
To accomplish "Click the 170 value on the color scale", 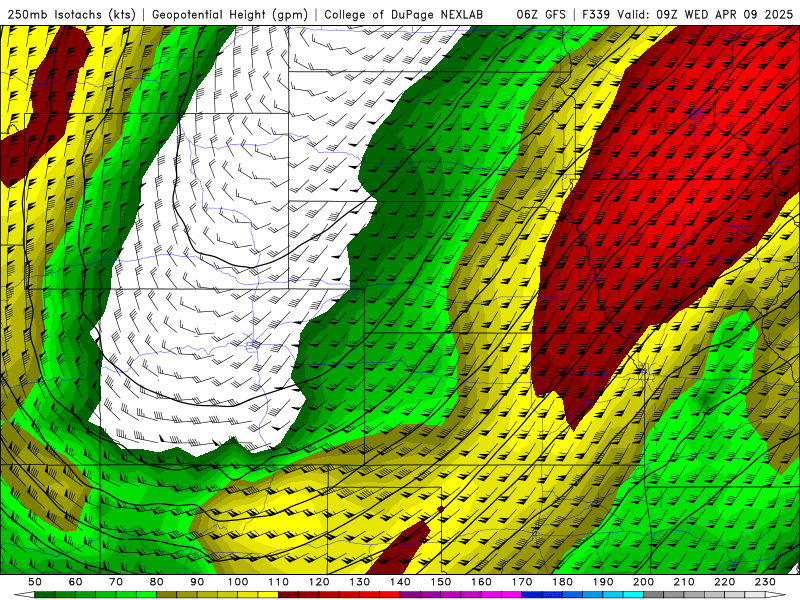I will [x=522, y=582].
